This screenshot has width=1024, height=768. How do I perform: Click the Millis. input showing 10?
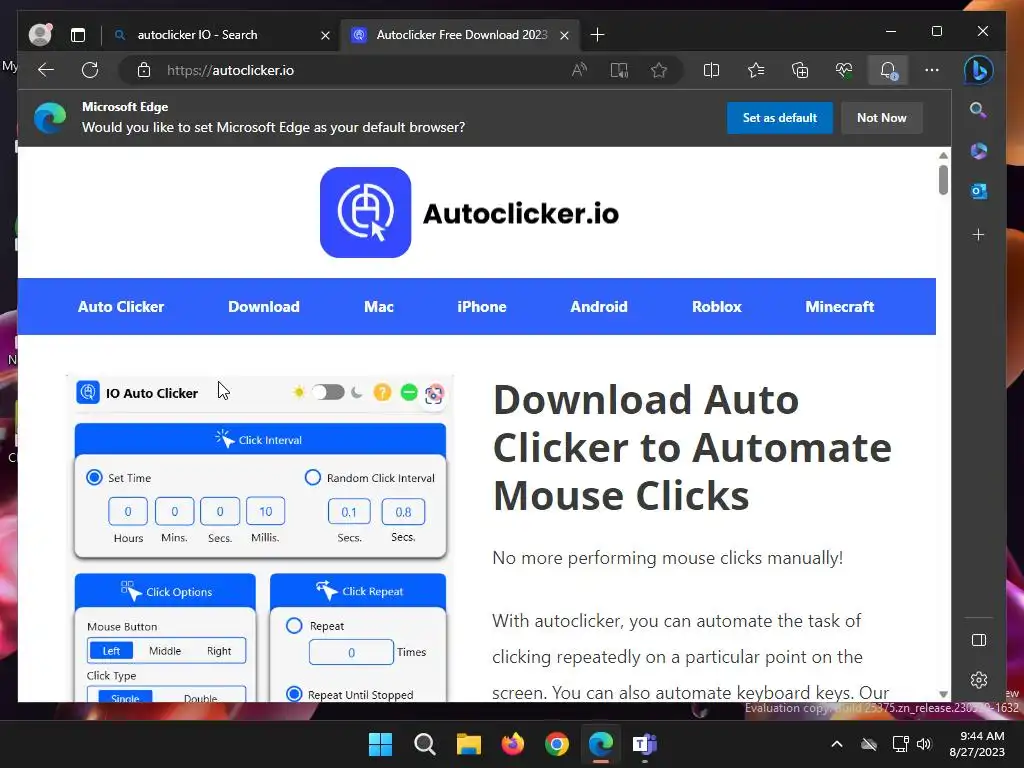click(265, 511)
